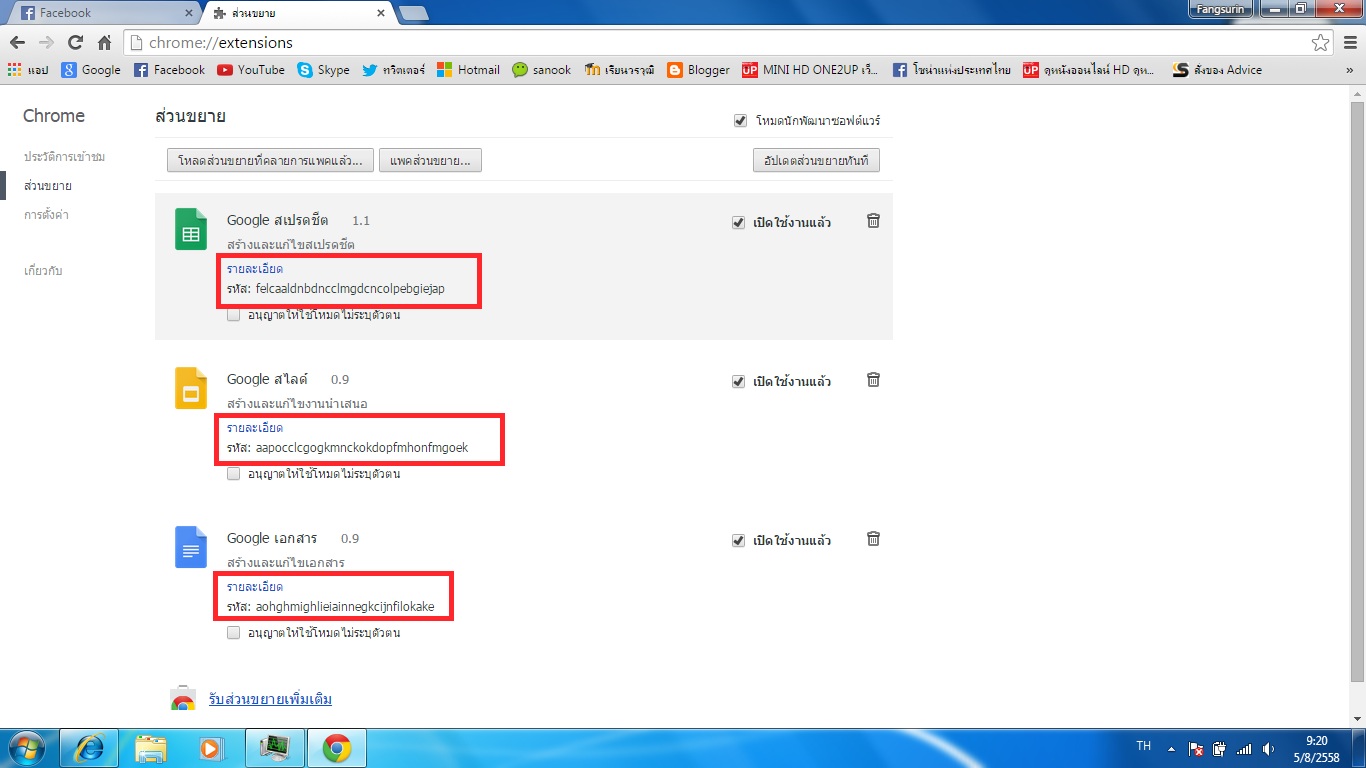Click the get more extensions link
The image size is (1366, 768).
click(270, 699)
